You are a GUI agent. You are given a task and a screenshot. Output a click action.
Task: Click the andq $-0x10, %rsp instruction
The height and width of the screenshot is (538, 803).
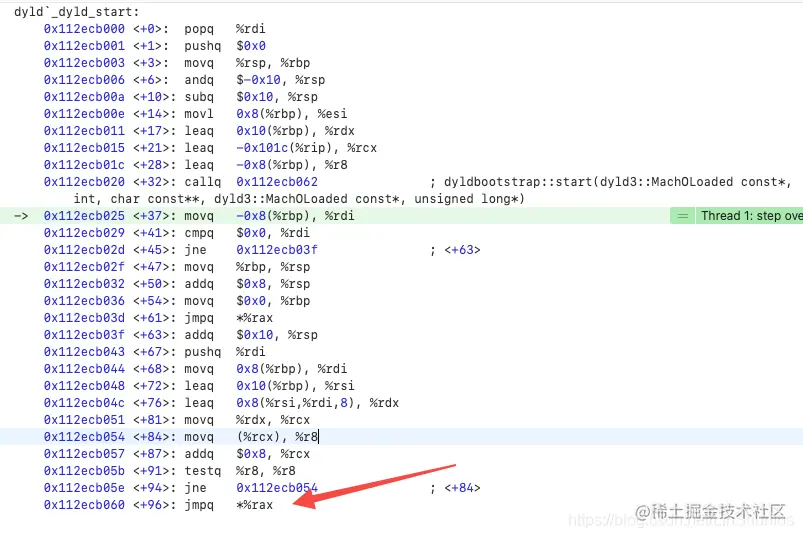click(255, 80)
